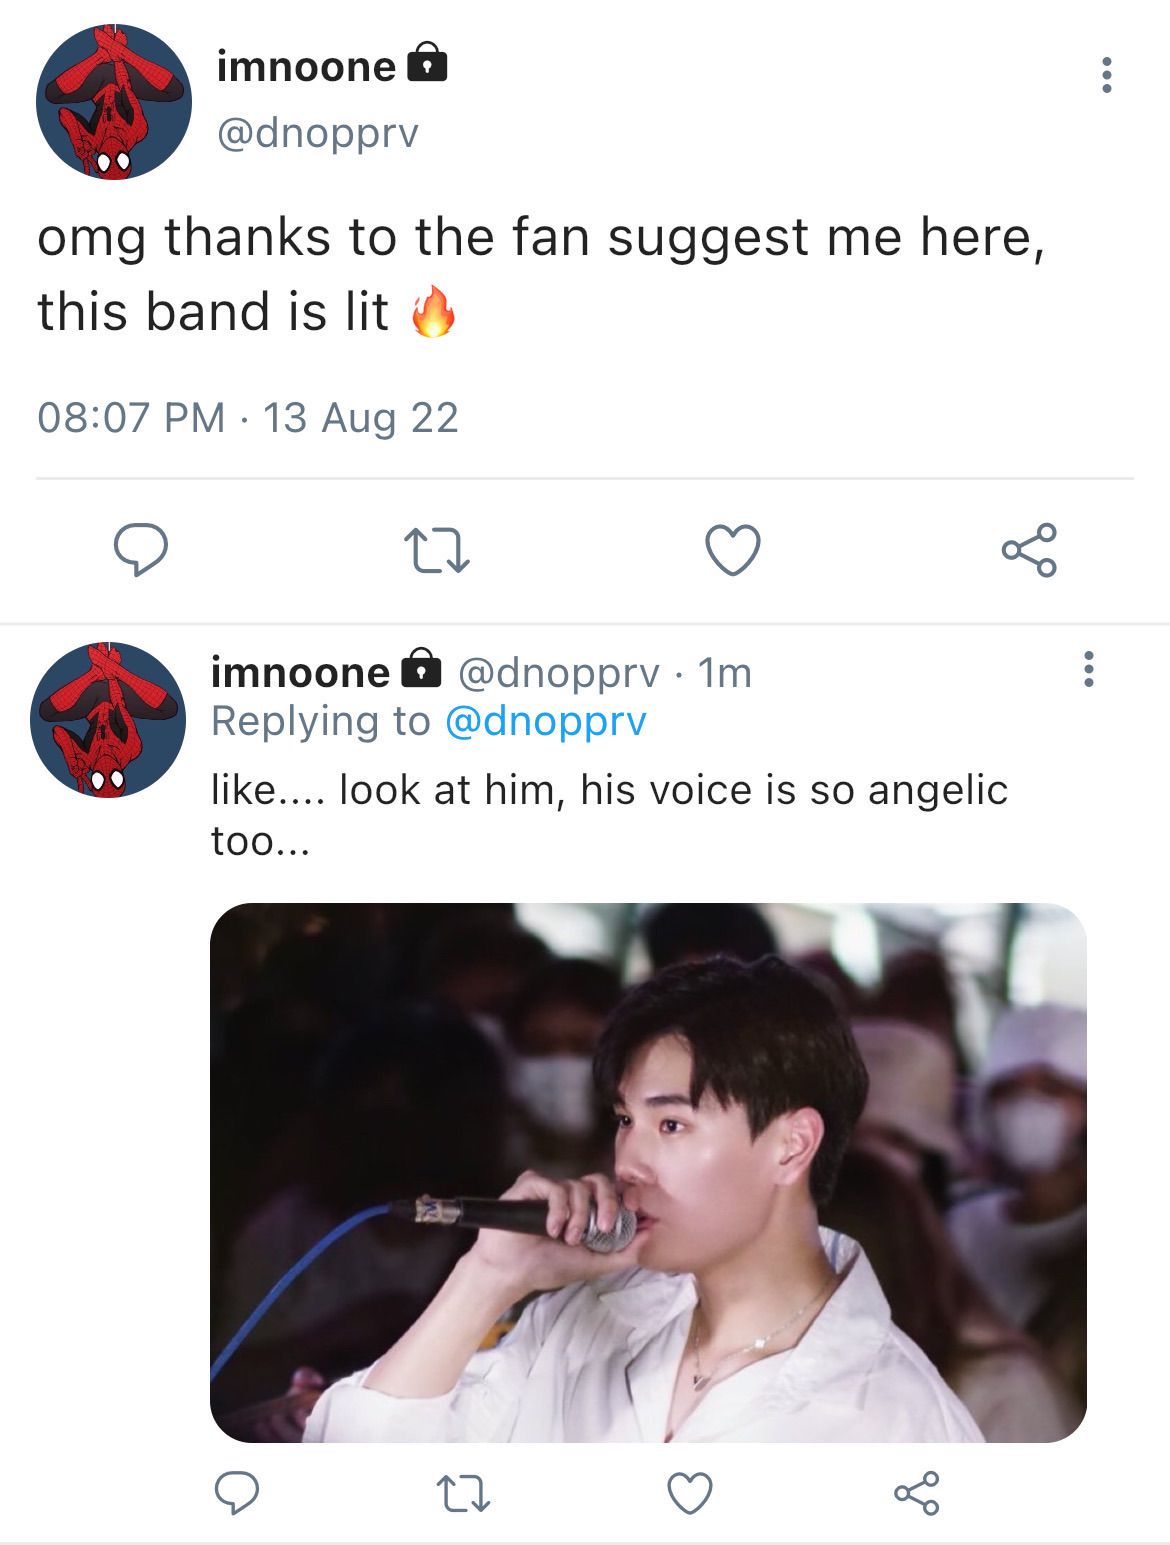Reply to the main tweet
Screen dimensions: 1170x1545
coord(140,549)
